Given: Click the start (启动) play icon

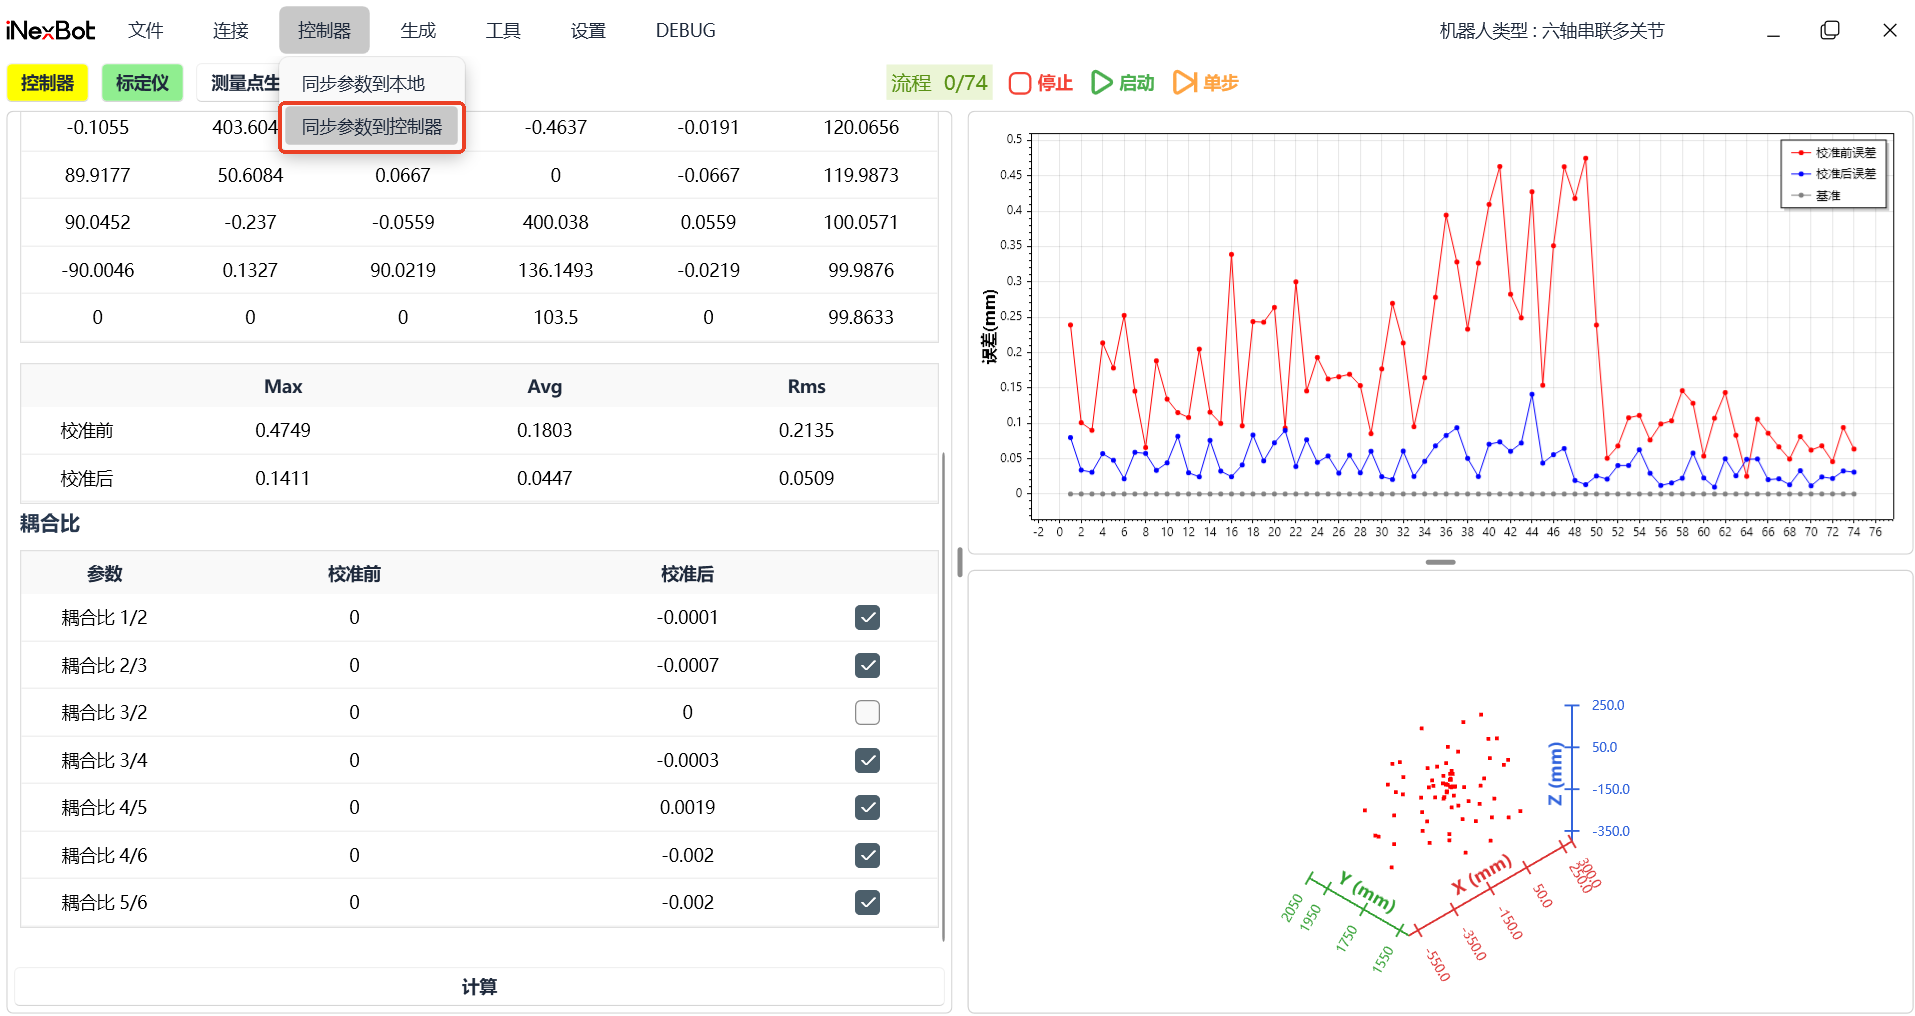Looking at the screenshot, I should tap(1101, 83).
